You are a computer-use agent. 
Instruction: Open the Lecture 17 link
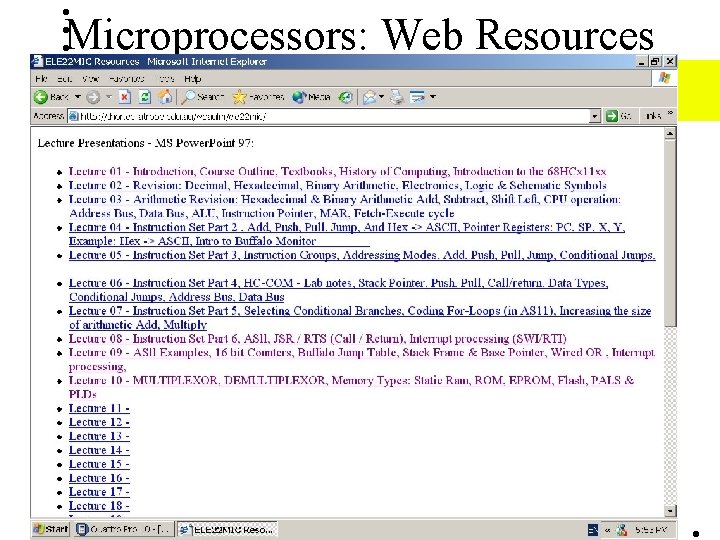tap(99, 492)
